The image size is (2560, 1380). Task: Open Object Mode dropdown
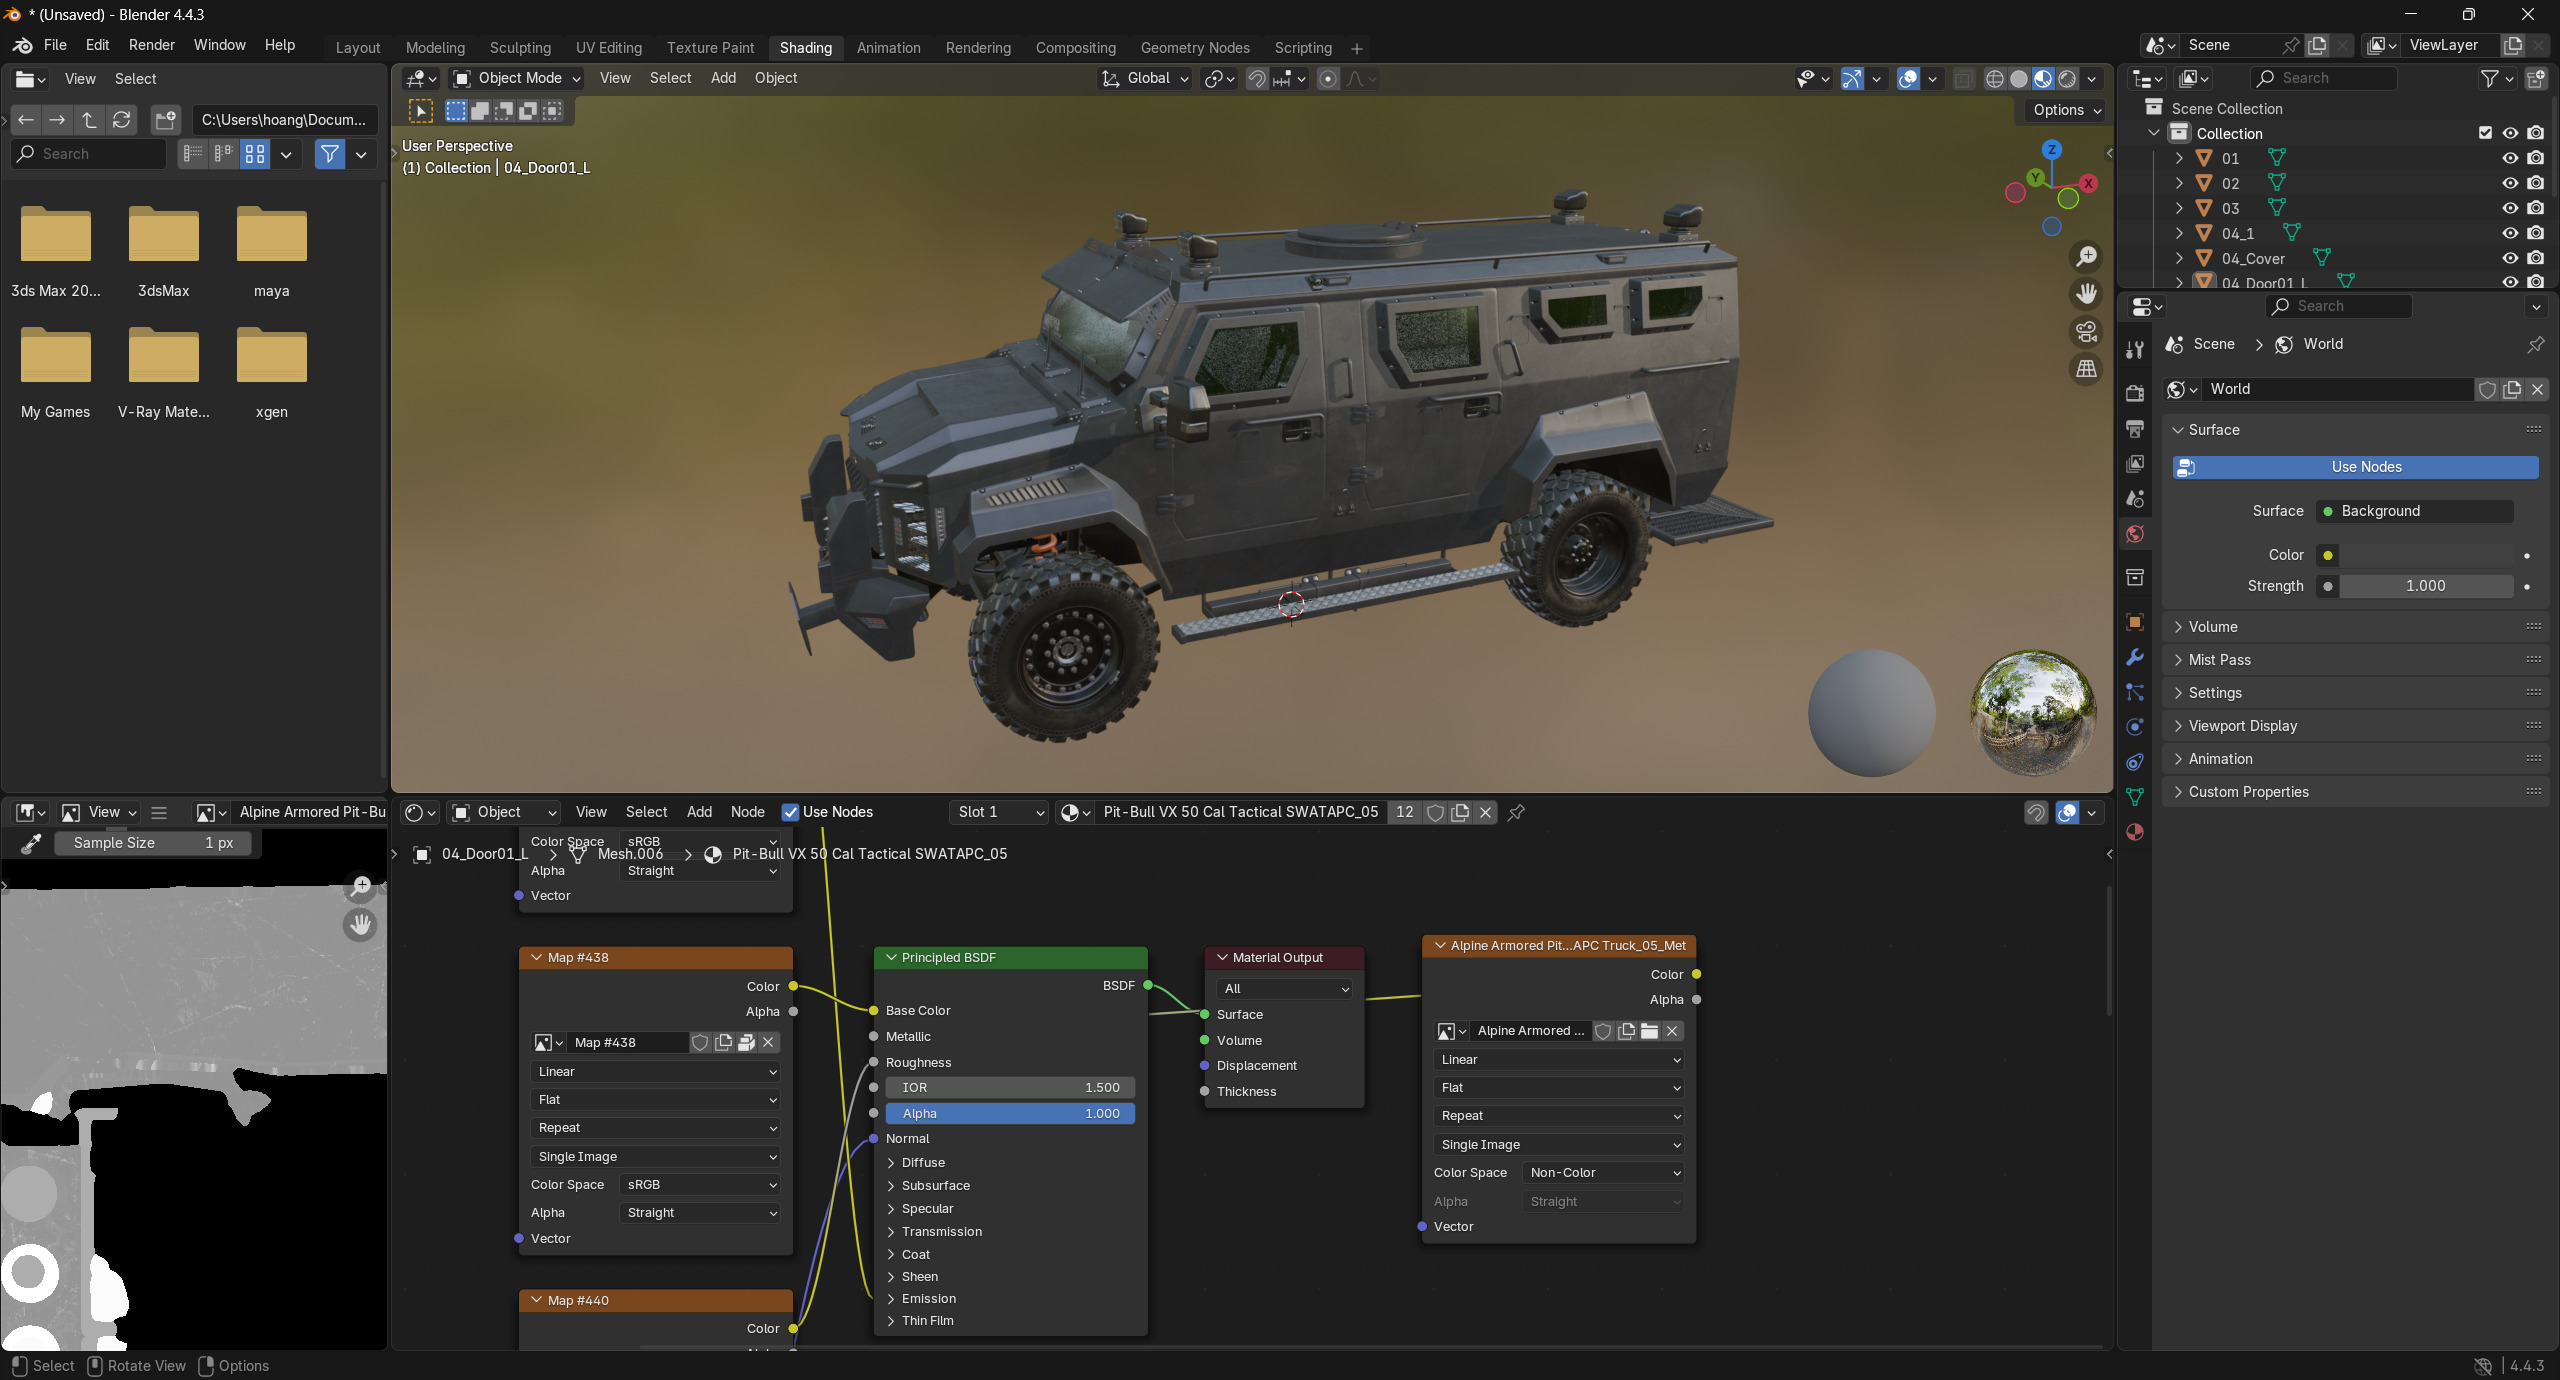[517, 79]
